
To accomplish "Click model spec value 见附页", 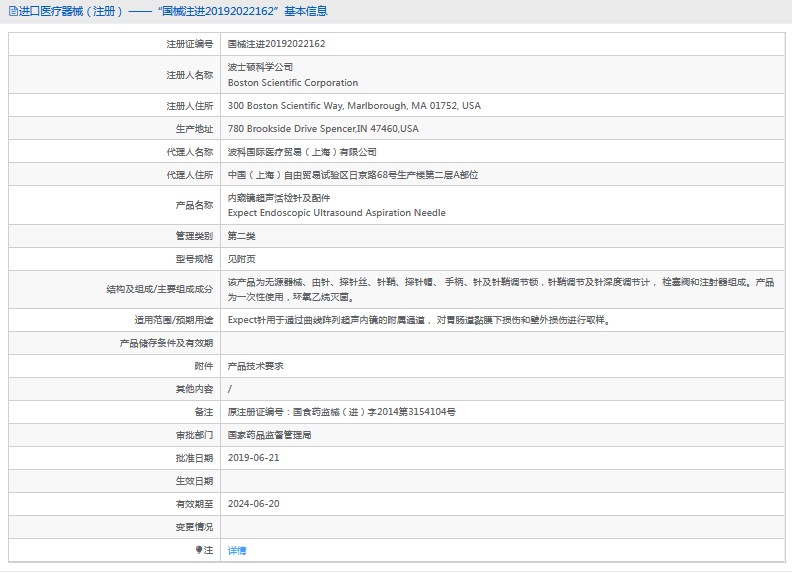I will 241,259.
